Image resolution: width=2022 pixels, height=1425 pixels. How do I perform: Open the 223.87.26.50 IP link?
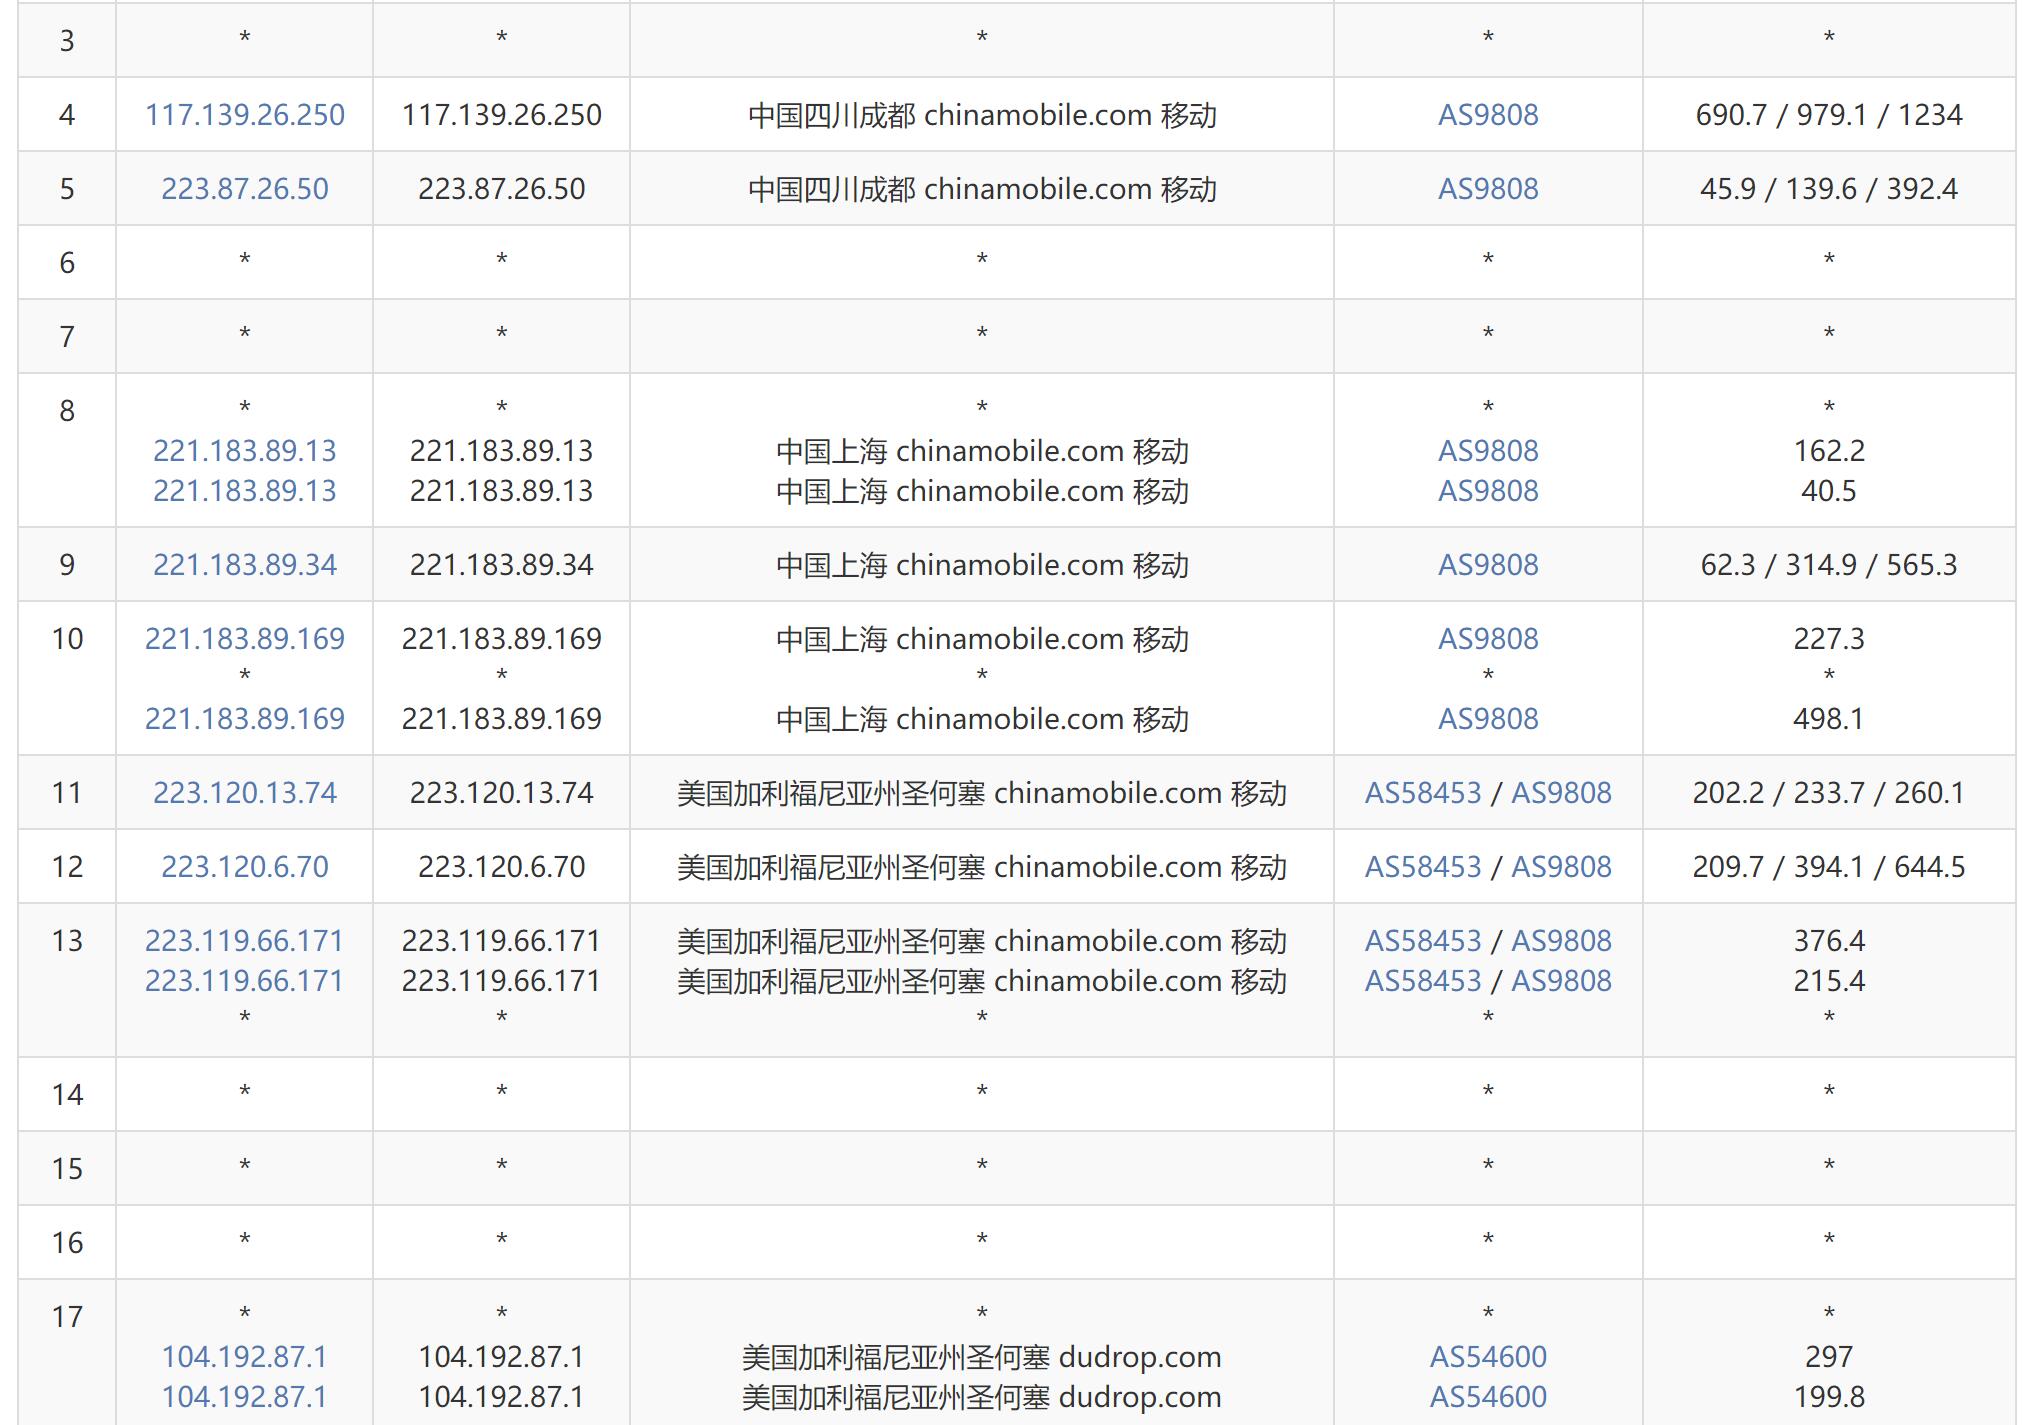click(245, 189)
